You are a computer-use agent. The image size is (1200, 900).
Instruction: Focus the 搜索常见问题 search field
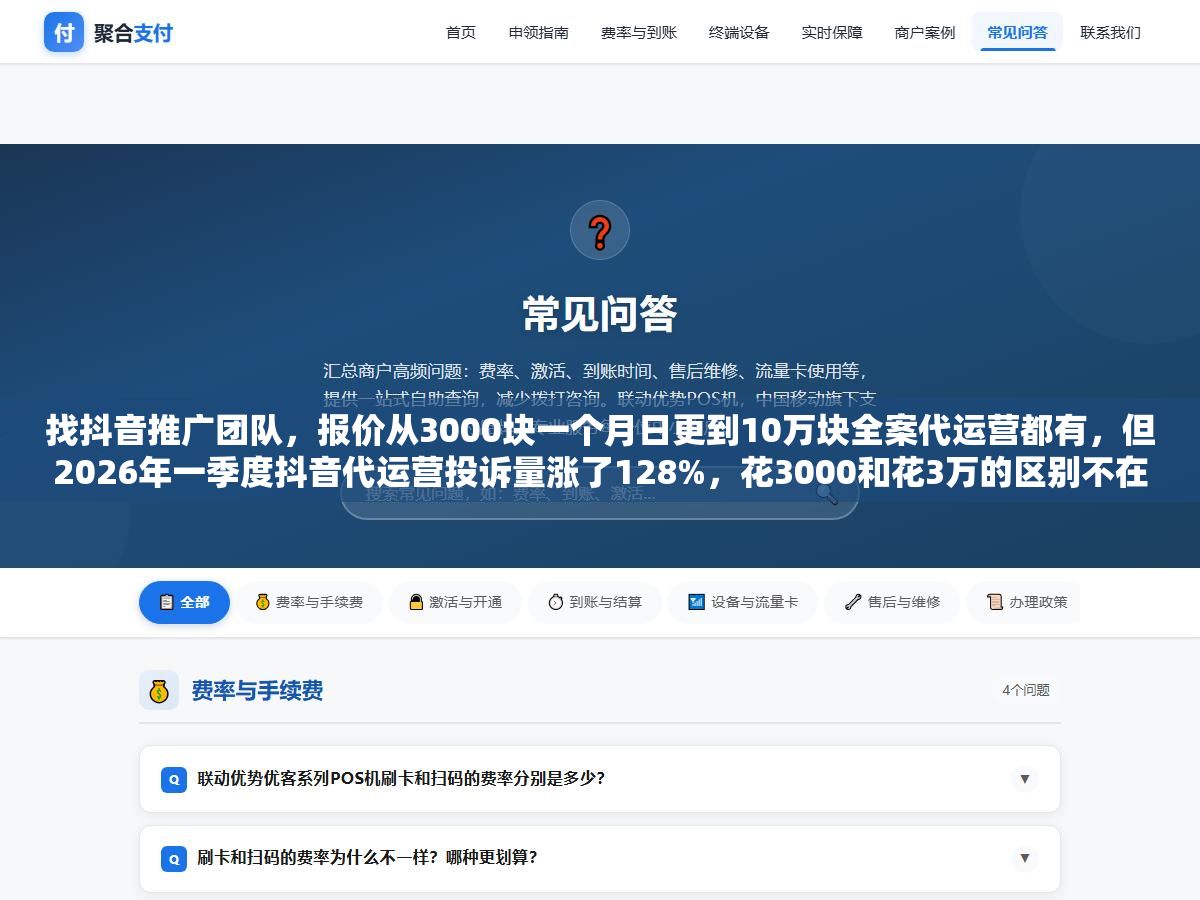point(600,493)
